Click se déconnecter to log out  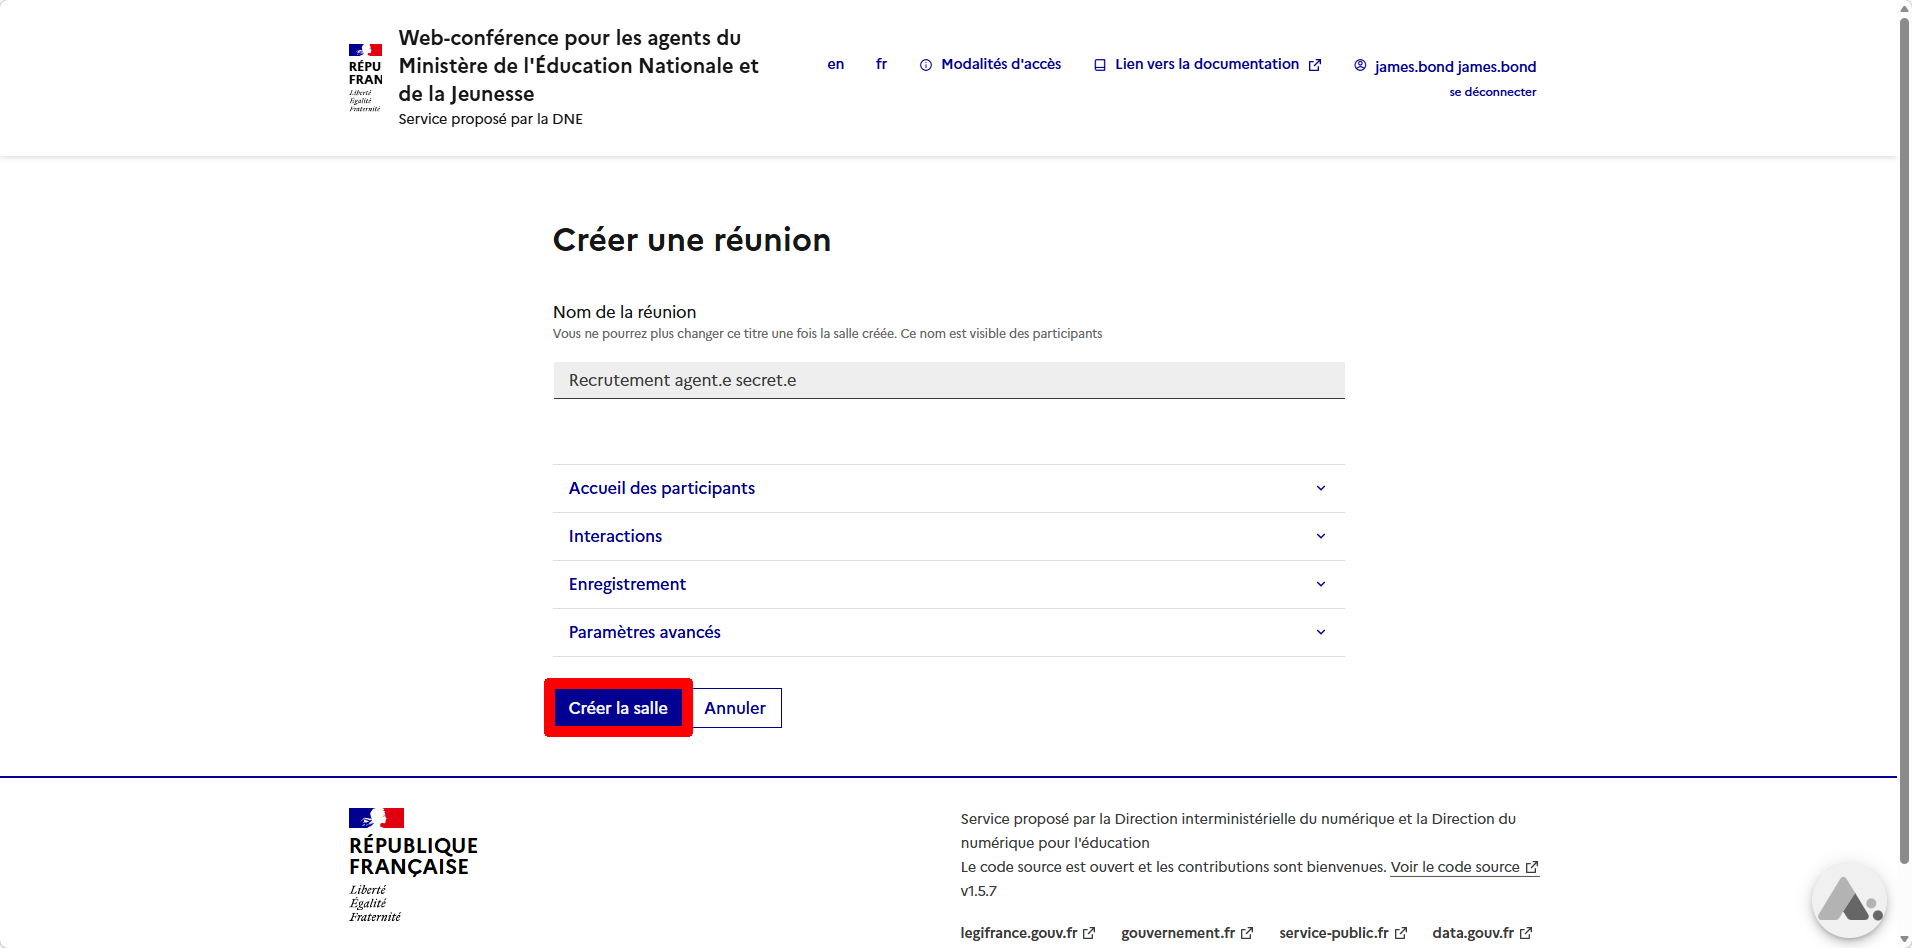click(1493, 92)
